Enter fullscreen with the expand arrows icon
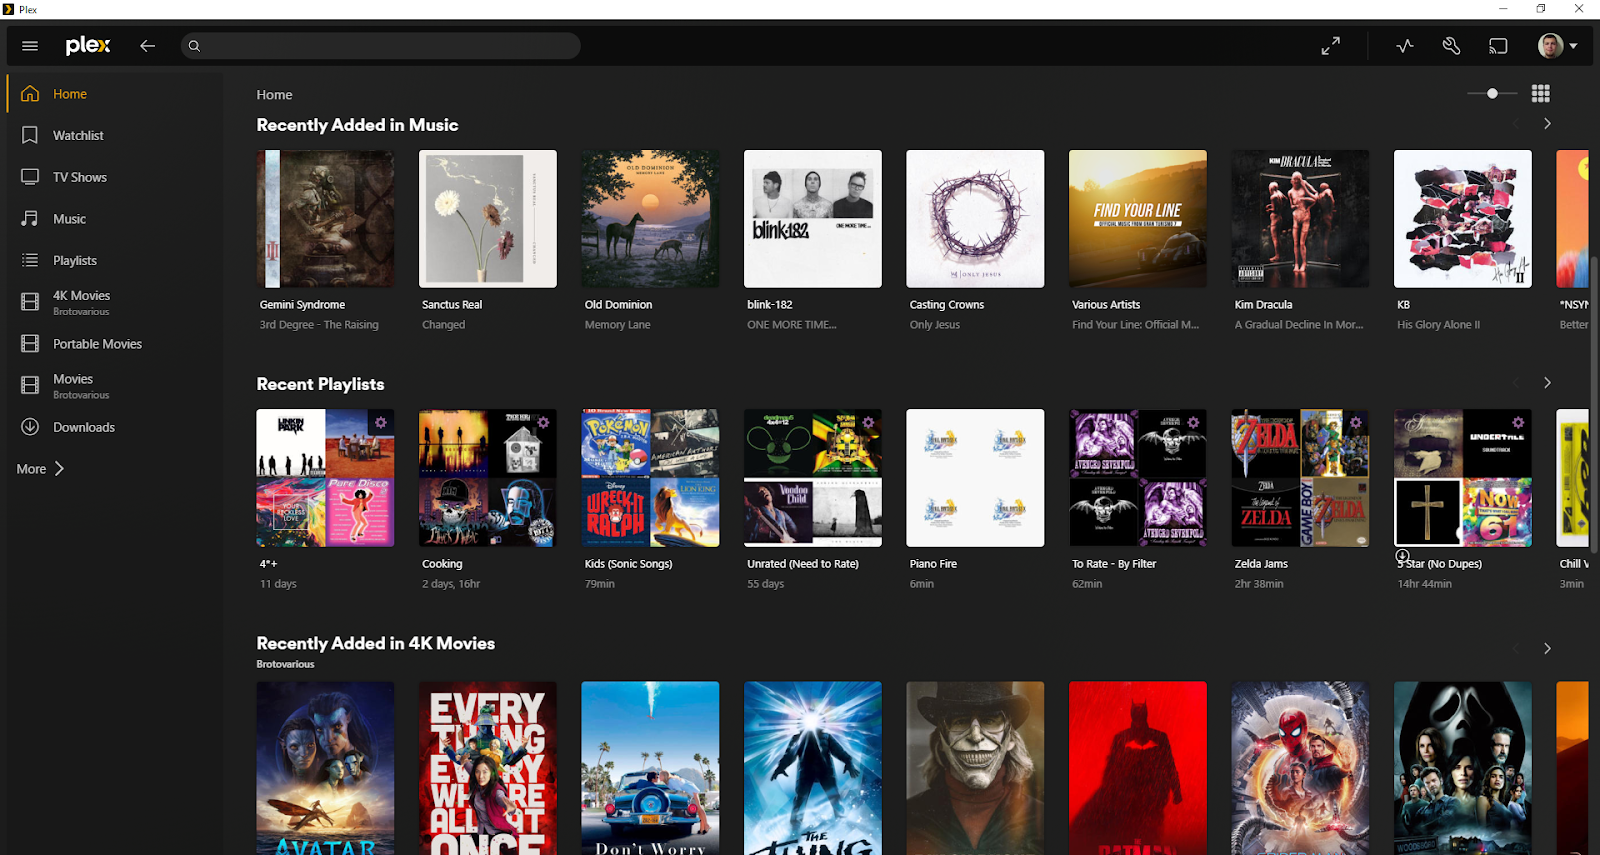The width and height of the screenshot is (1600, 855). pos(1330,46)
